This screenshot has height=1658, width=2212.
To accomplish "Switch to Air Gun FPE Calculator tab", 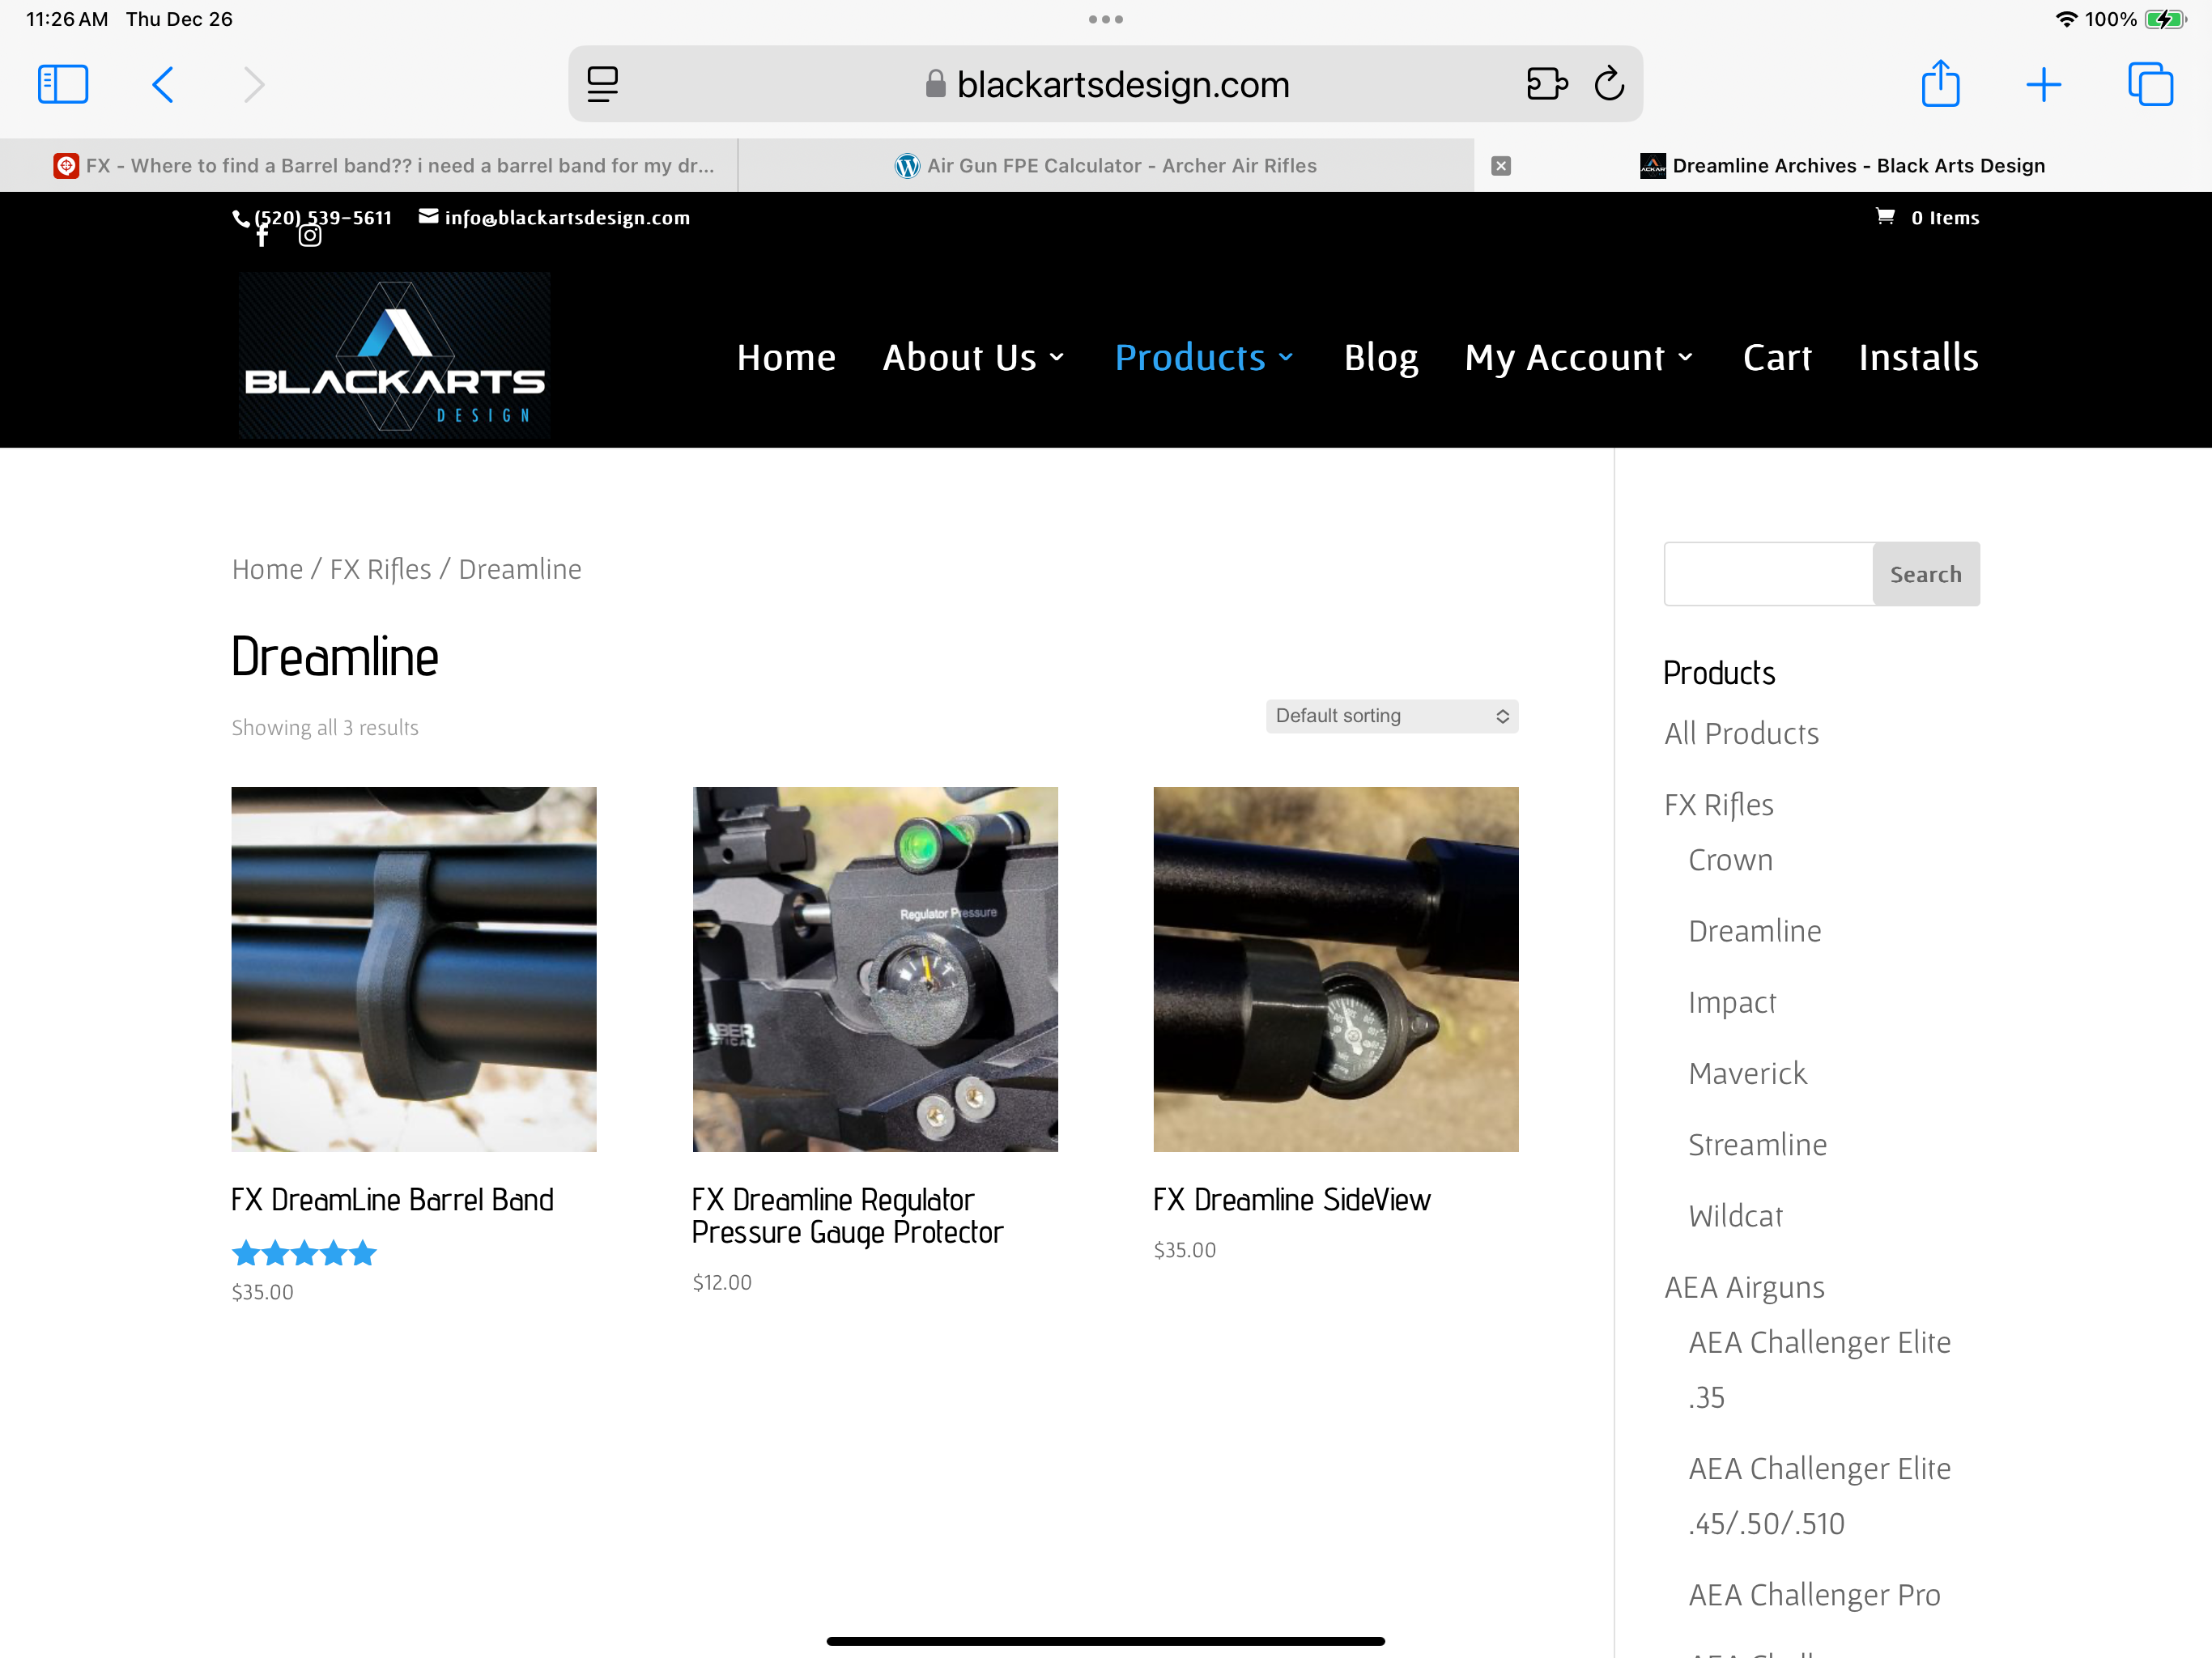I will point(1105,166).
